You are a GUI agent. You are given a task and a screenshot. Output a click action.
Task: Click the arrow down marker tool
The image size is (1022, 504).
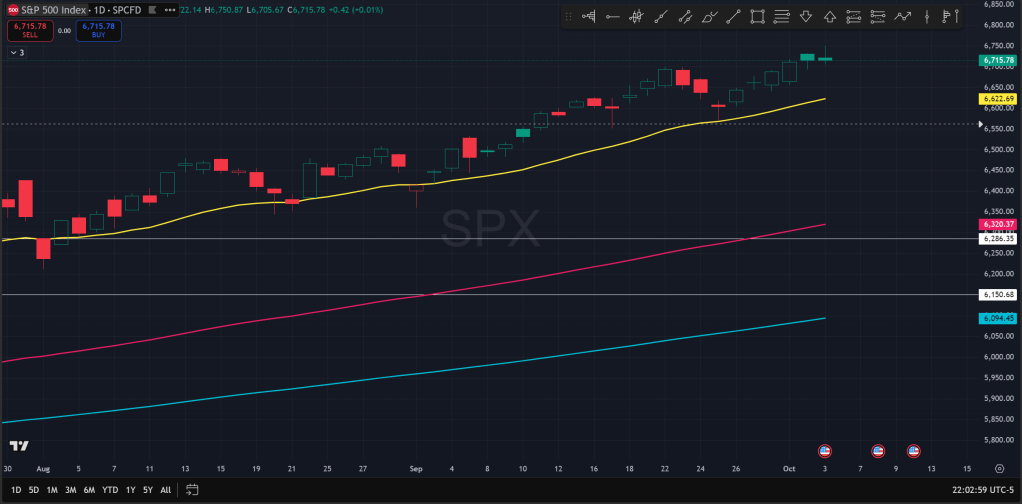(806, 17)
